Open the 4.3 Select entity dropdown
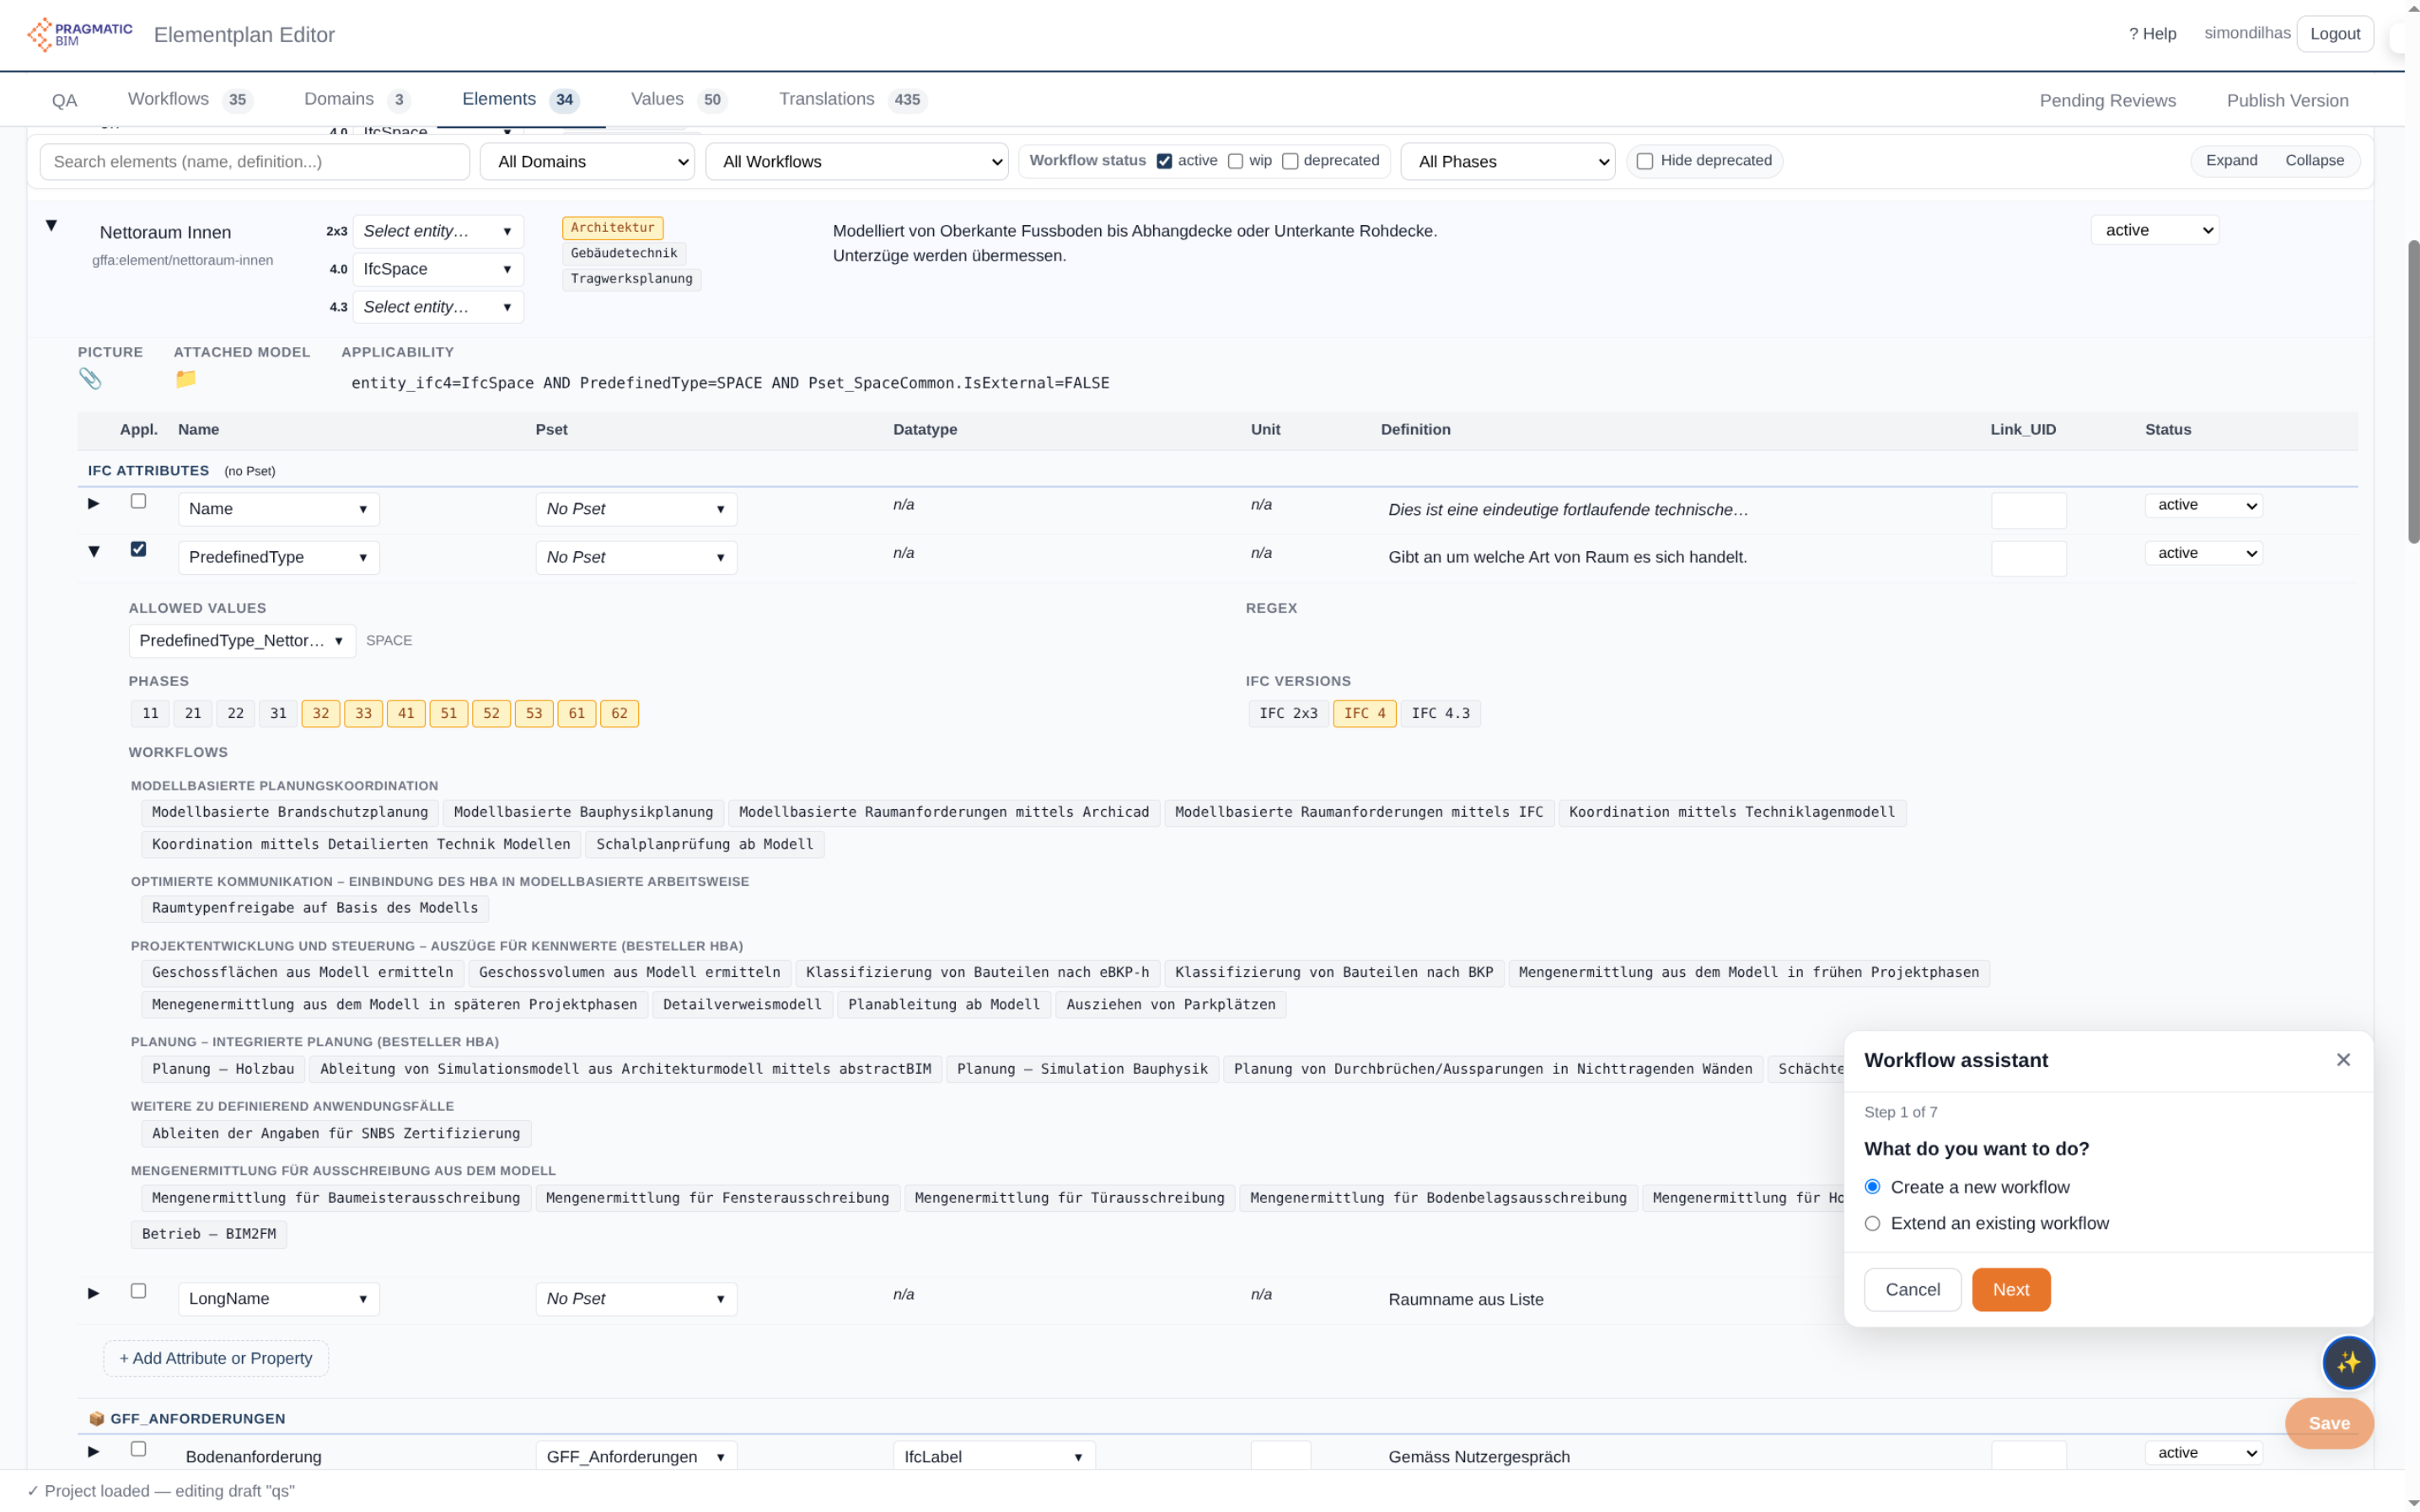The height and width of the screenshot is (1512, 2420). 438,307
